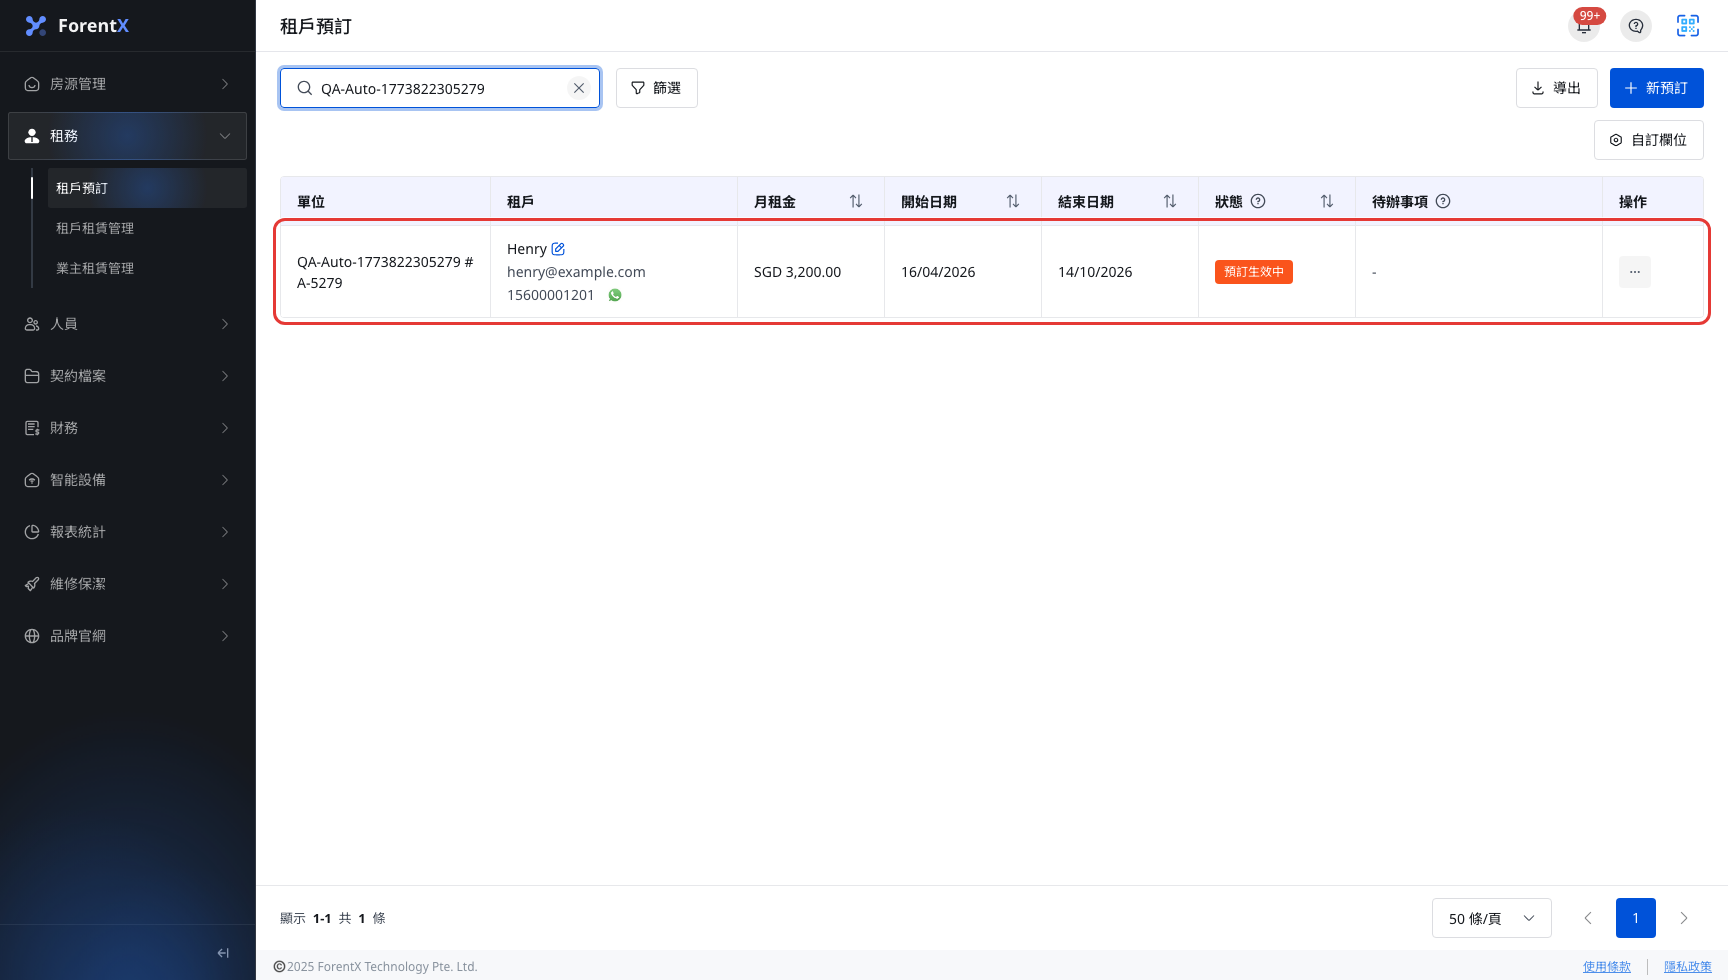
Task: Click the 新預訂 new booking button
Action: (1657, 88)
